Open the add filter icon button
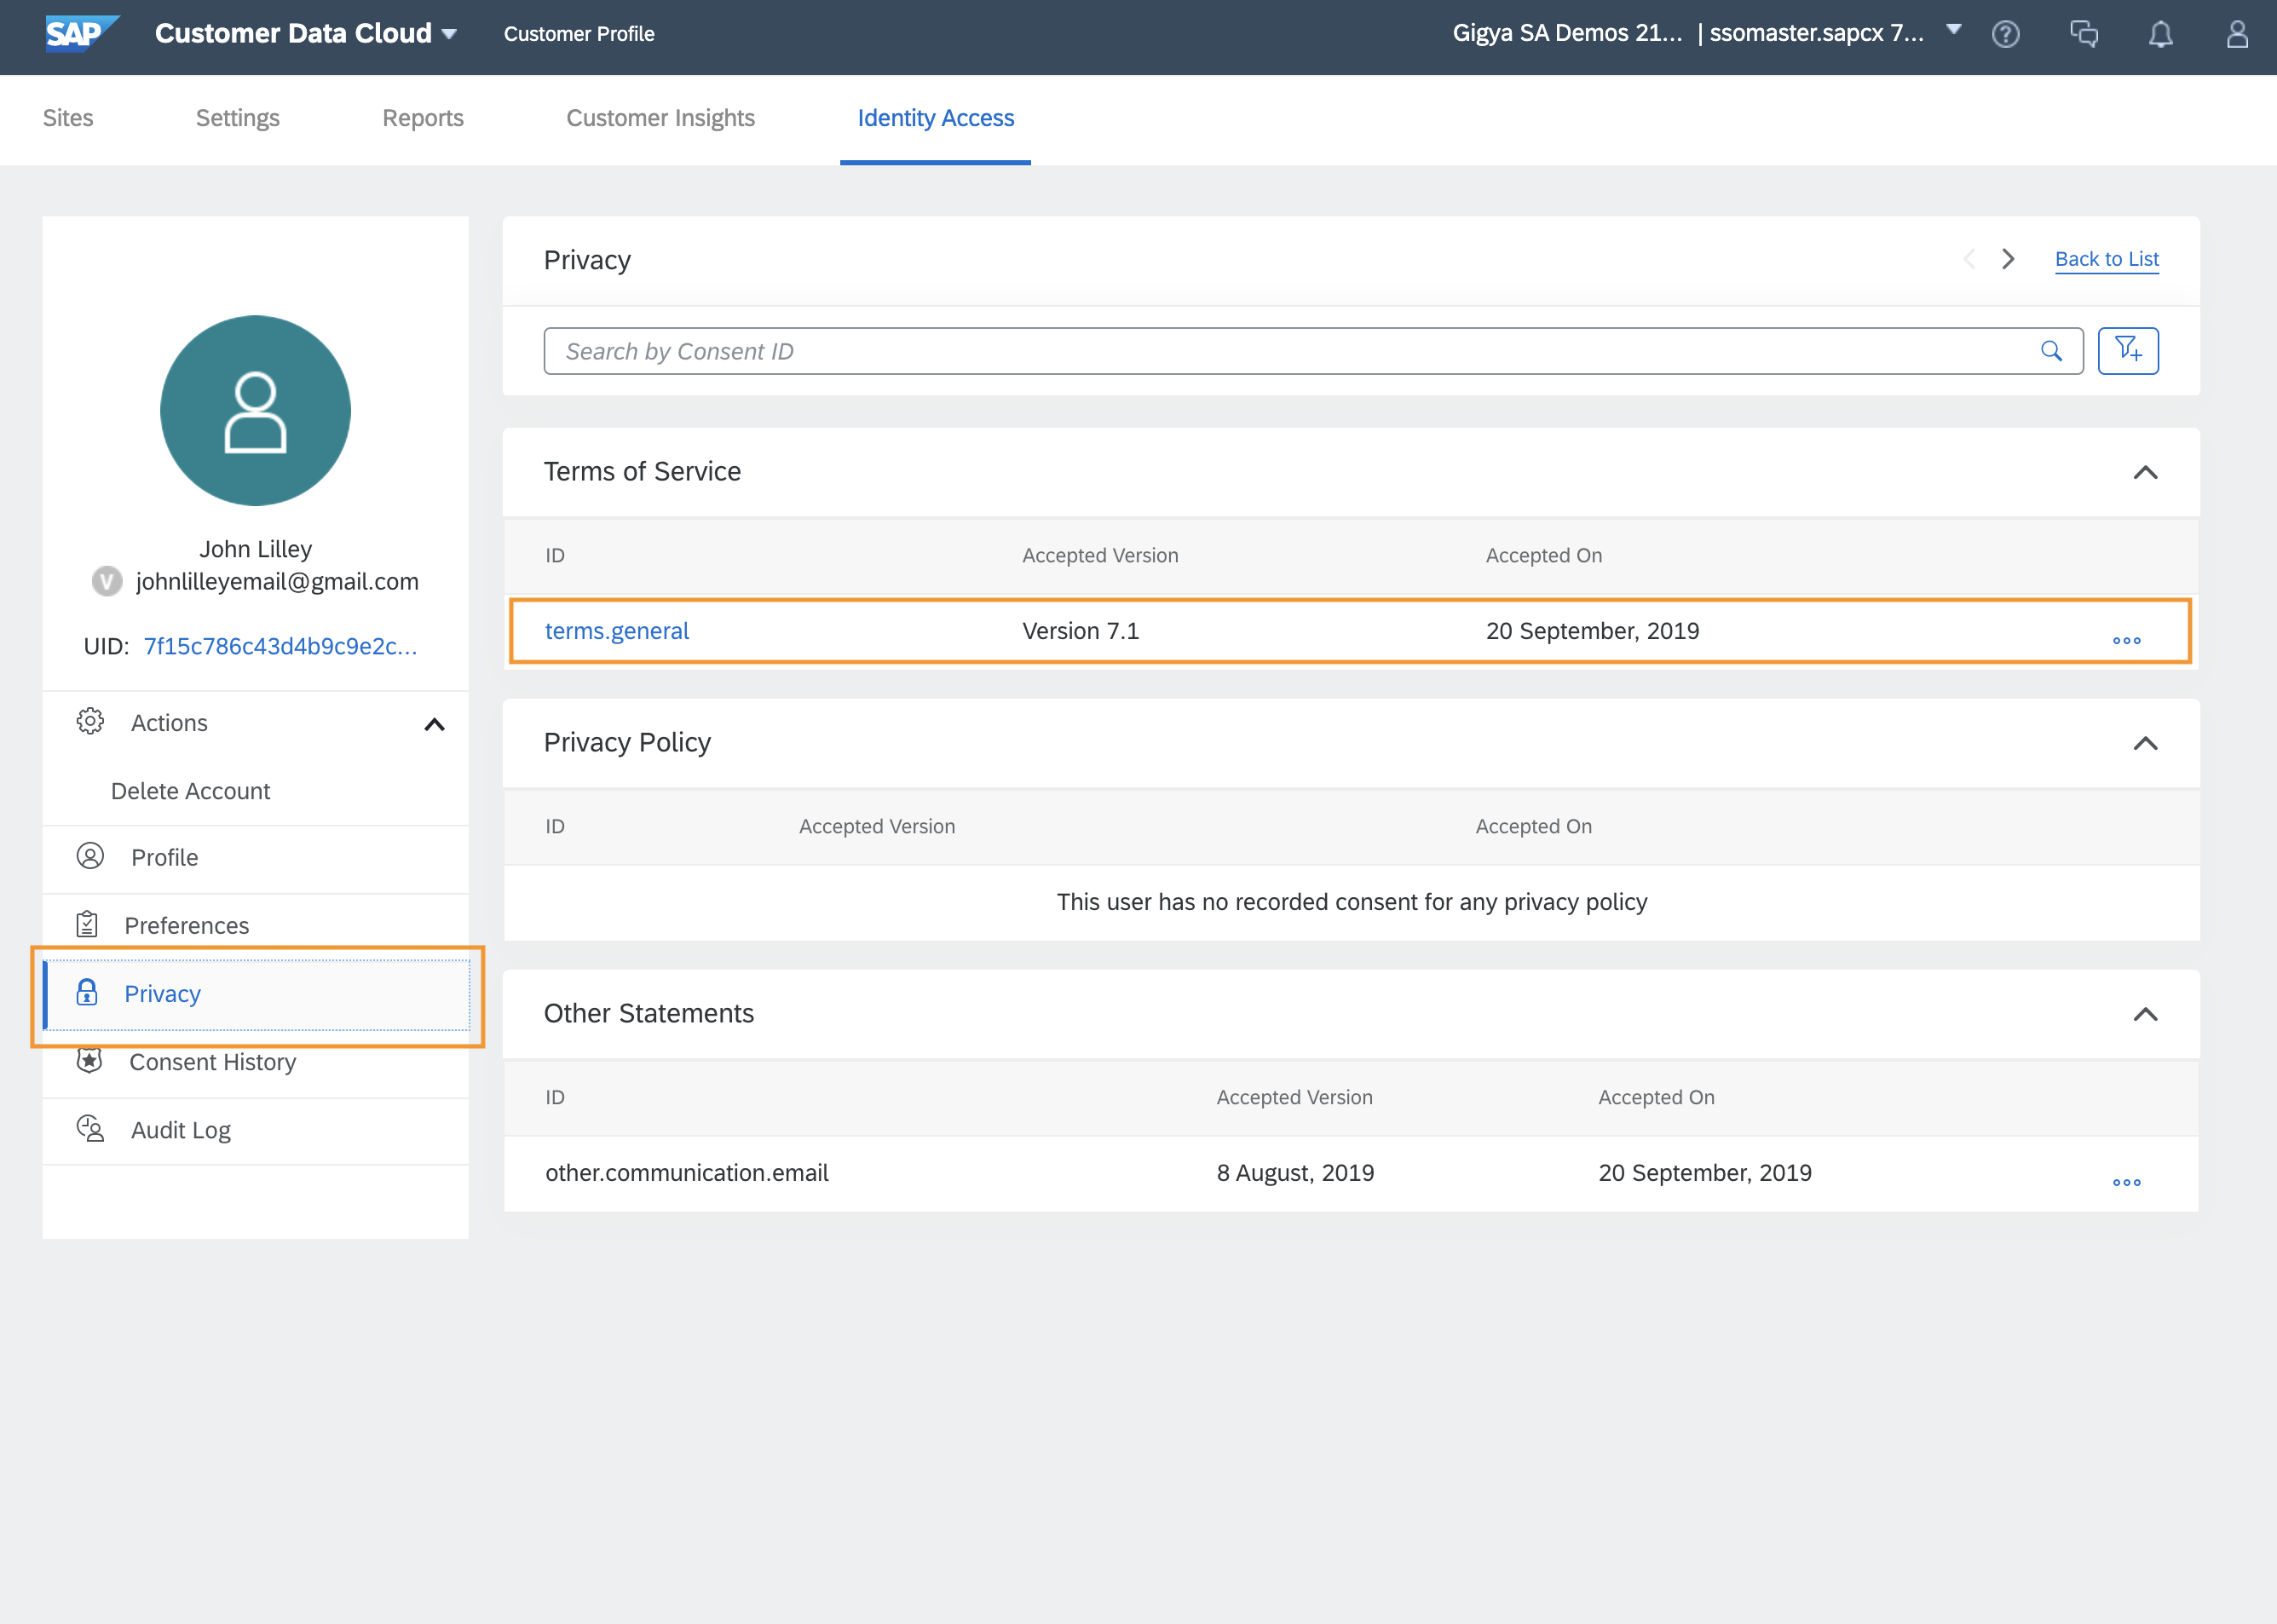Image resolution: width=2277 pixels, height=1624 pixels. click(2127, 351)
